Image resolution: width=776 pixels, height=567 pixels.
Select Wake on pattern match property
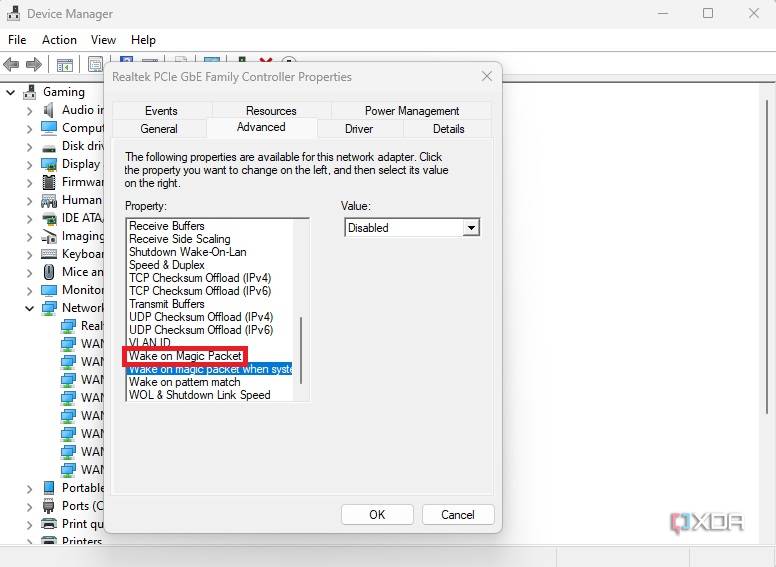point(185,382)
